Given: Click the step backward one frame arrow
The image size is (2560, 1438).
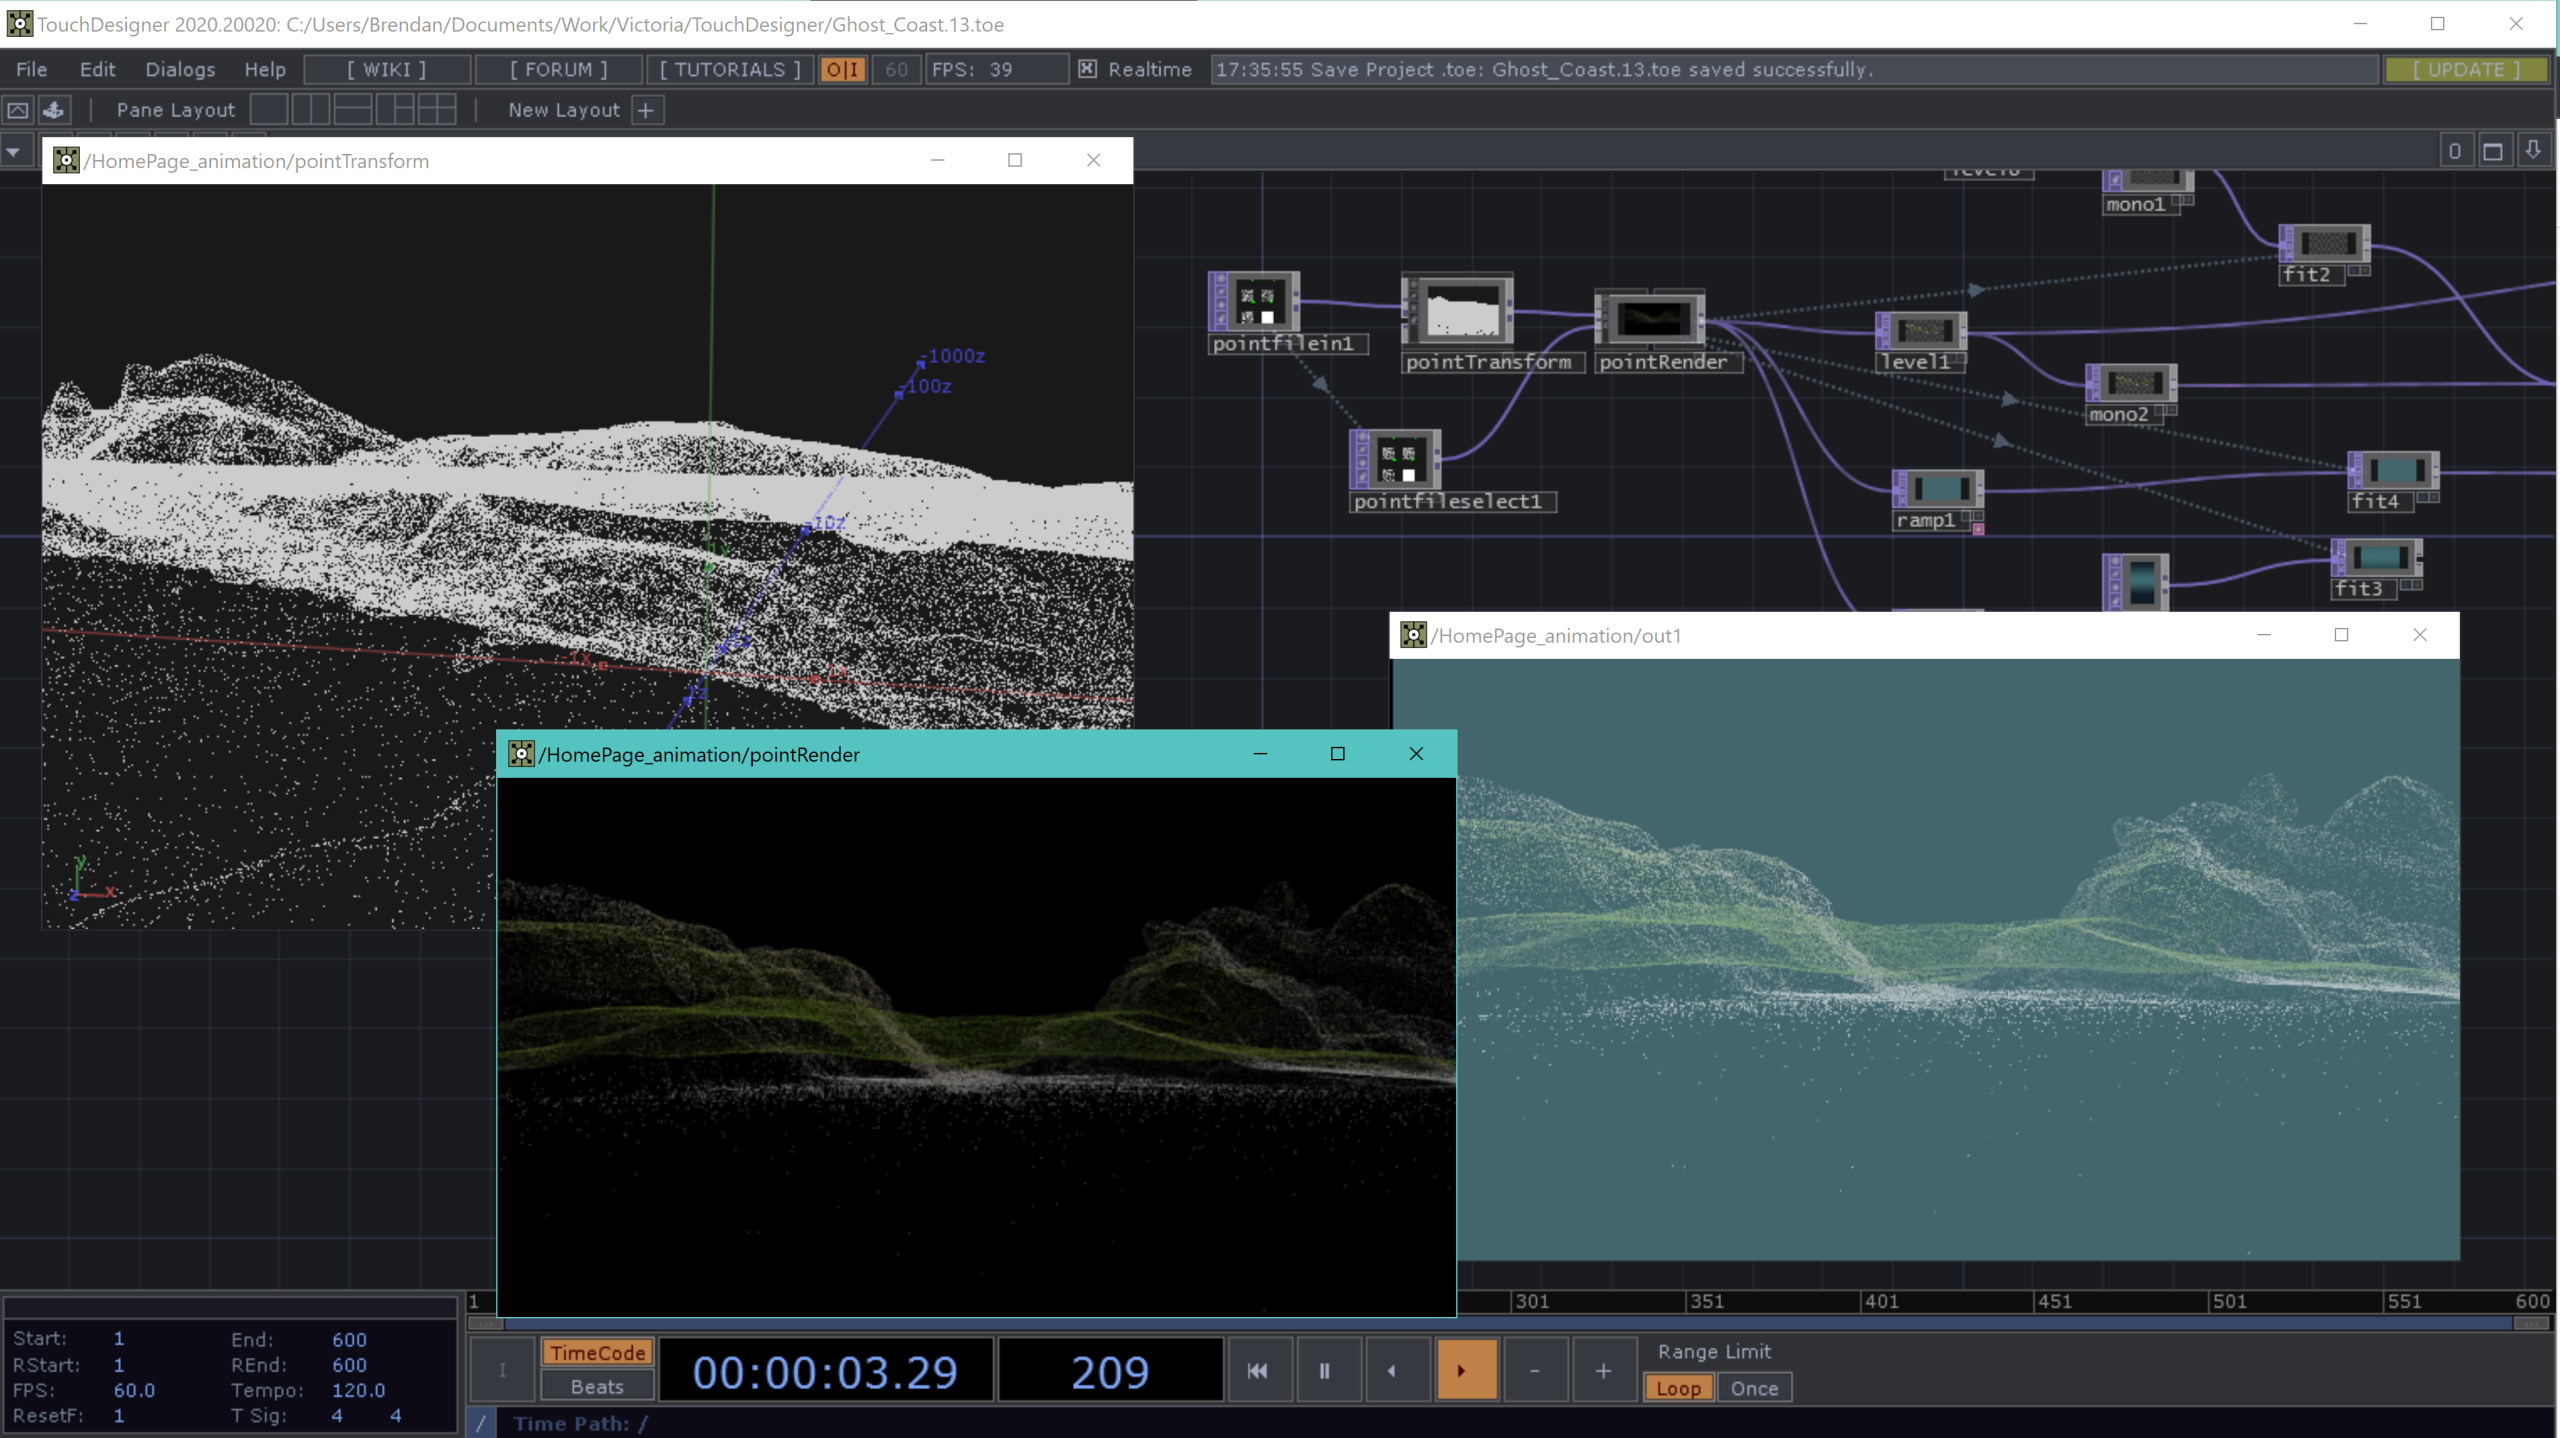Looking at the screenshot, I should pos(1392,1371).
